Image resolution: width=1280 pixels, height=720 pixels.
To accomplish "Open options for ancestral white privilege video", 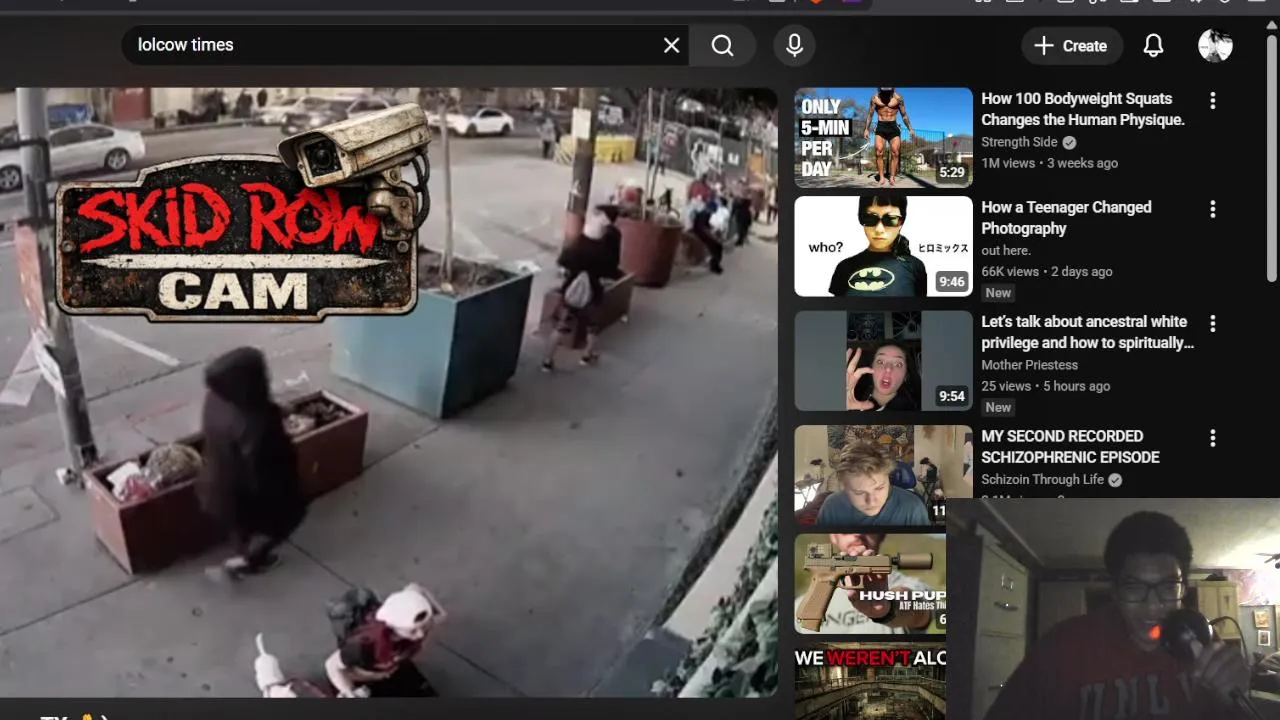I will pos(1212,324).
